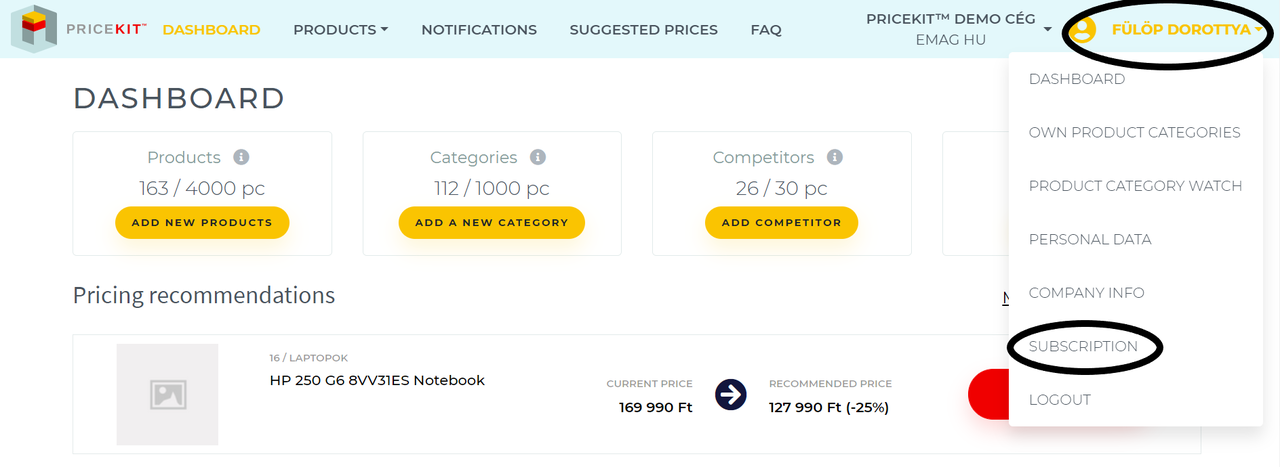This screenshot has height=468, width=1280.
Task: Open the FAQ link in navbar
Action: pyautogui.click(x=766, y=30)
